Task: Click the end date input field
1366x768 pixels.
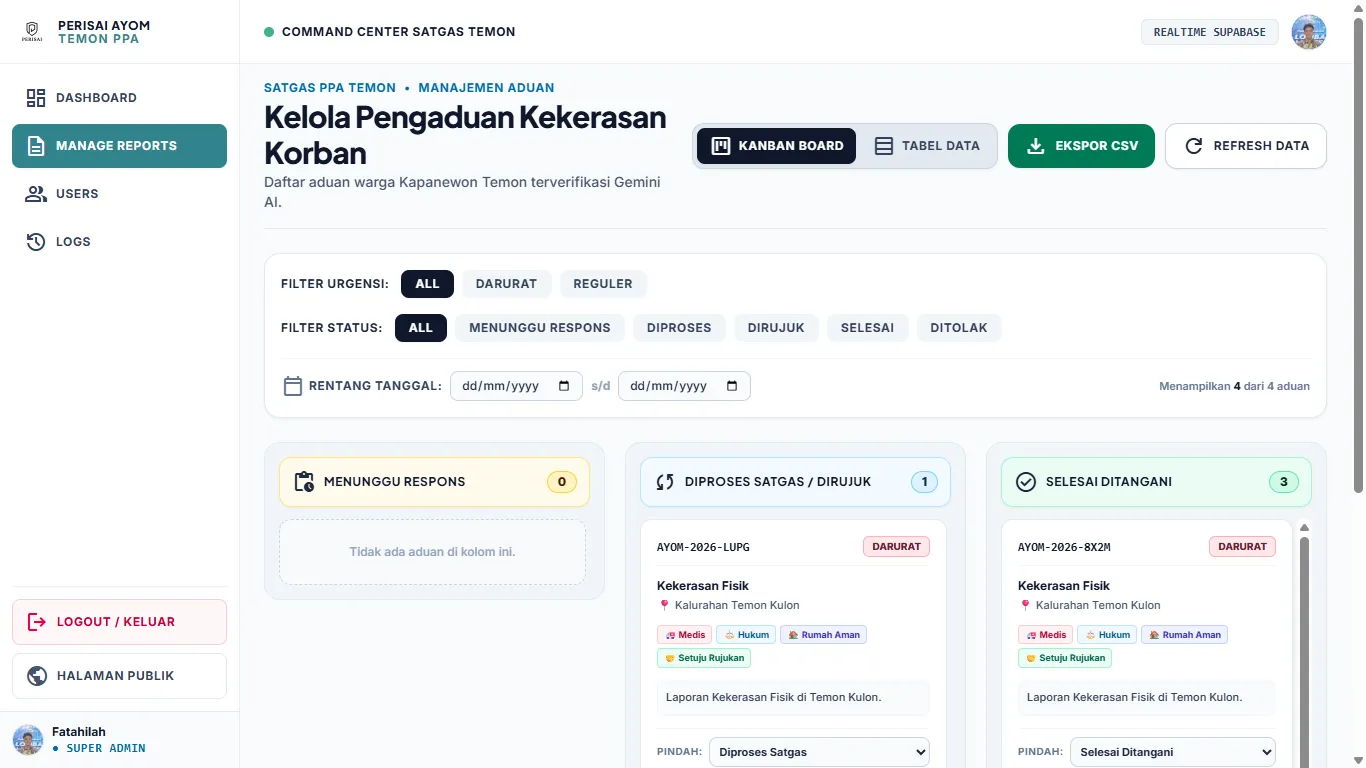Action: [x=684, y=386]
